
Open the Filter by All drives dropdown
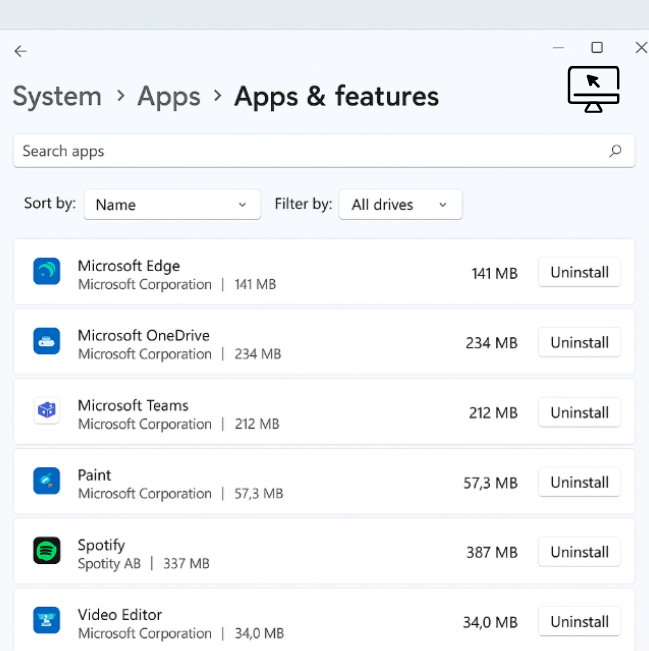point(400,204)
